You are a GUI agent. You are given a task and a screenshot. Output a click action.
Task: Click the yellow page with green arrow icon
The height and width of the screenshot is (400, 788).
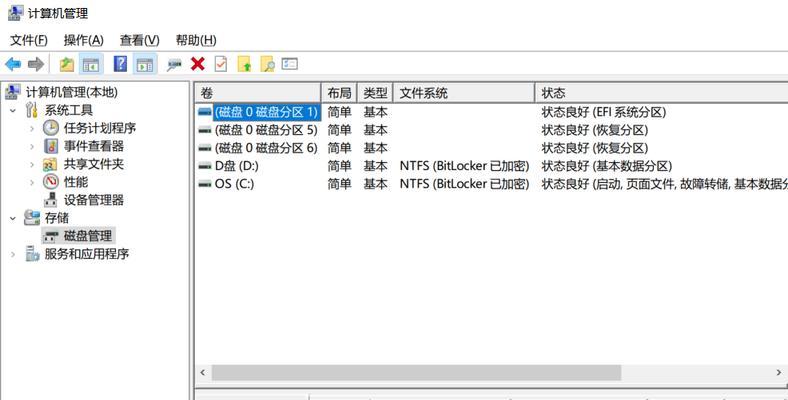click(x=244, y=64)
